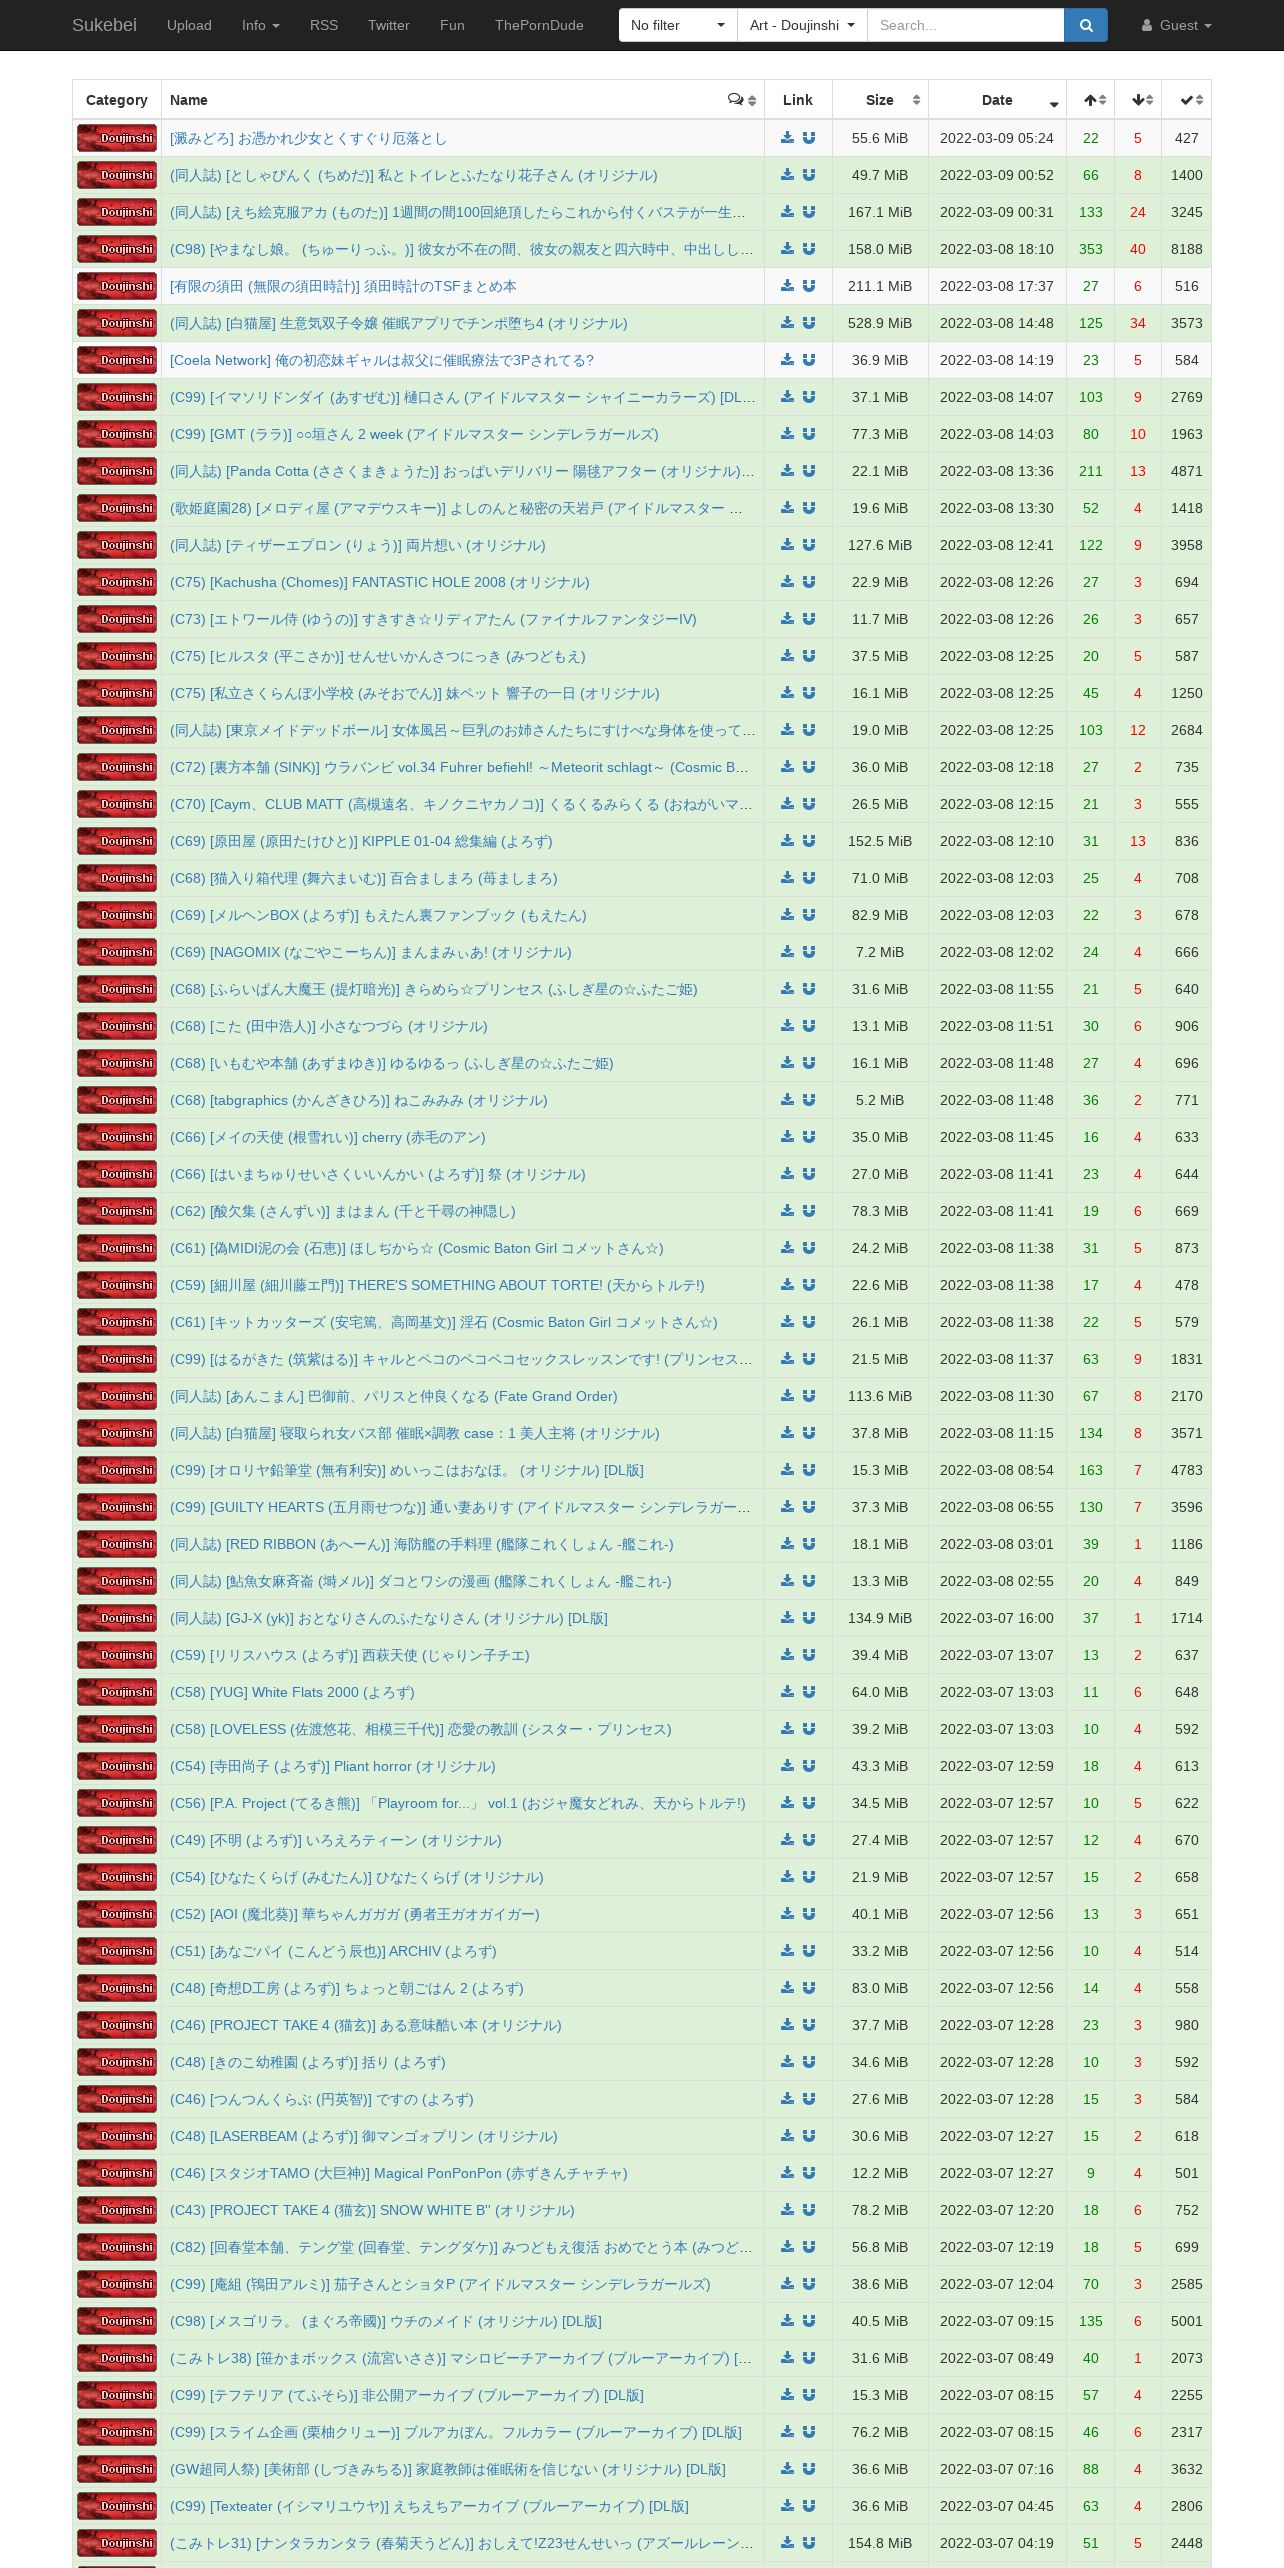Download torrent file for the 55.6 MiB entry
The width and height of the screenshot is (1284, 2568).
[x=787, y=138]
